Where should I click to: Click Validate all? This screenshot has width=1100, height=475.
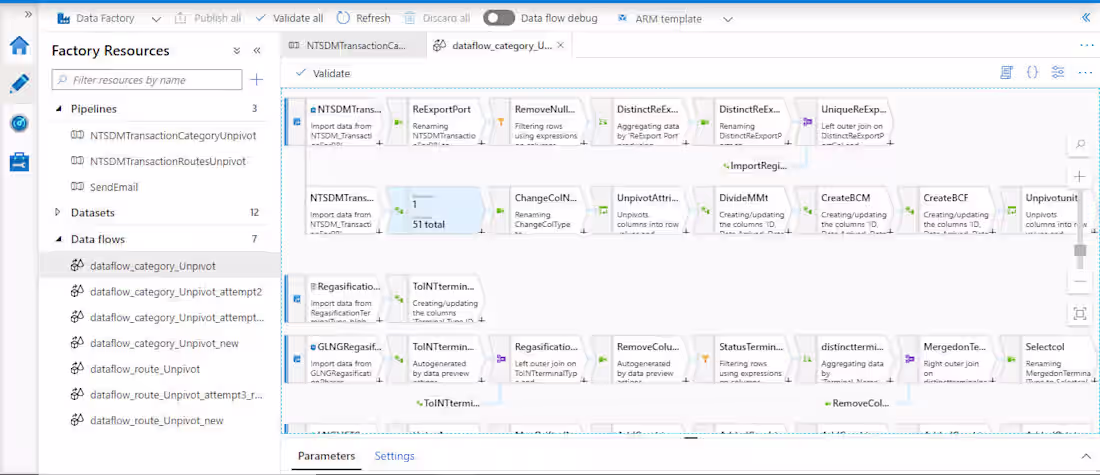click(289, 18)
